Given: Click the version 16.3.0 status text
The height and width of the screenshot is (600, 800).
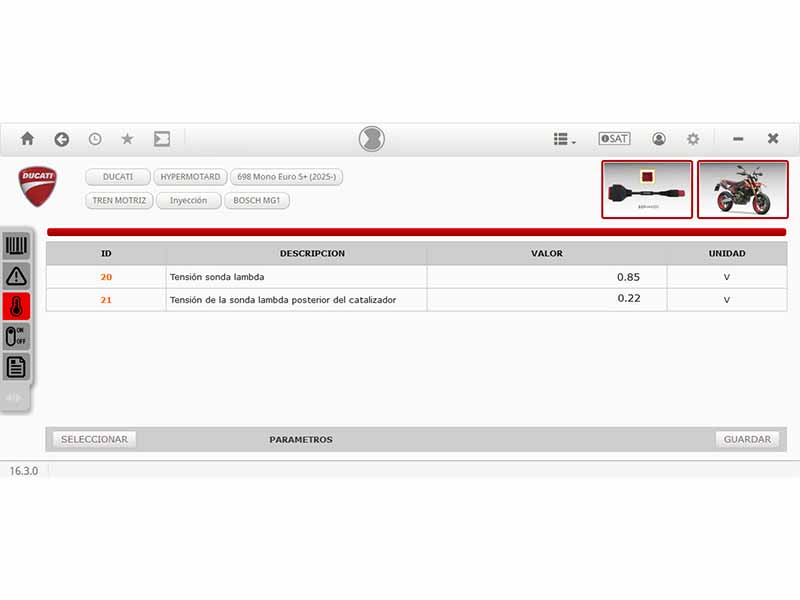Looking at the screenshot, I should [24, 471].
